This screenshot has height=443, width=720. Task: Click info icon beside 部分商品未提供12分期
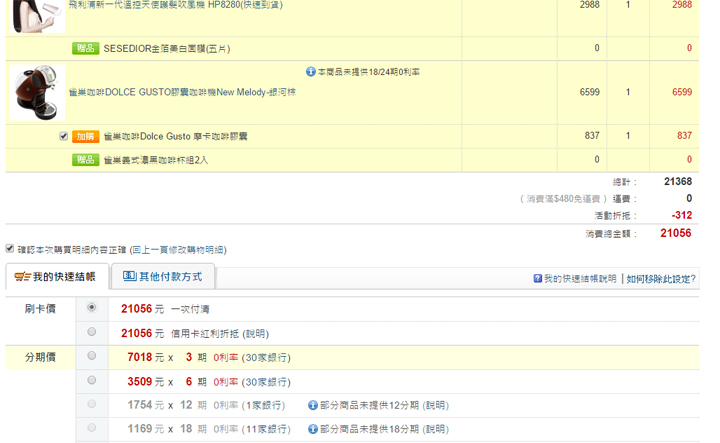[313, 405]
